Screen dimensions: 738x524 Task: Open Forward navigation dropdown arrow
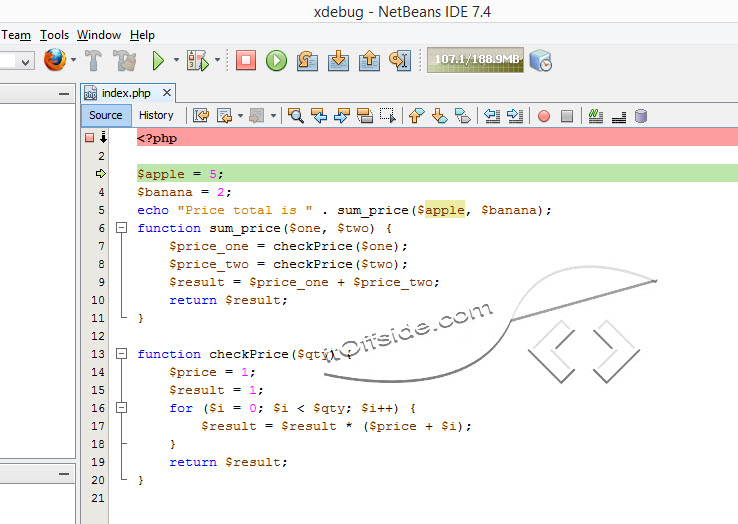pos(273,115)
